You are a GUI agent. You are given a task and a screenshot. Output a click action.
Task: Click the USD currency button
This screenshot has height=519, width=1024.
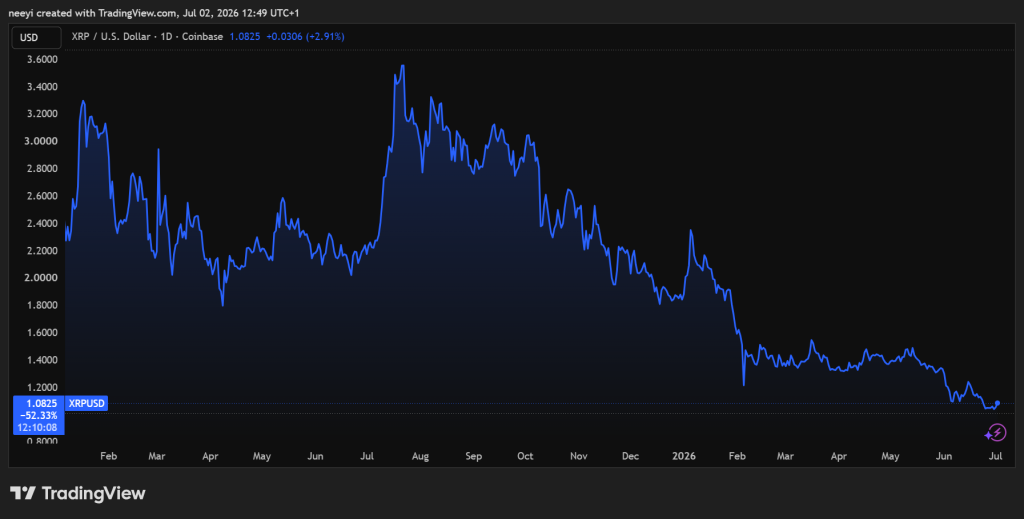pyautogui.click(x=37, y=37)
